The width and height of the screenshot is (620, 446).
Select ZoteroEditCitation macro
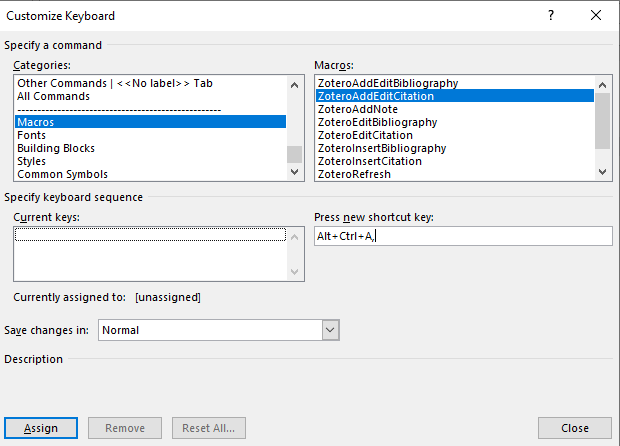pyautogui.click(x=455, y=135)
